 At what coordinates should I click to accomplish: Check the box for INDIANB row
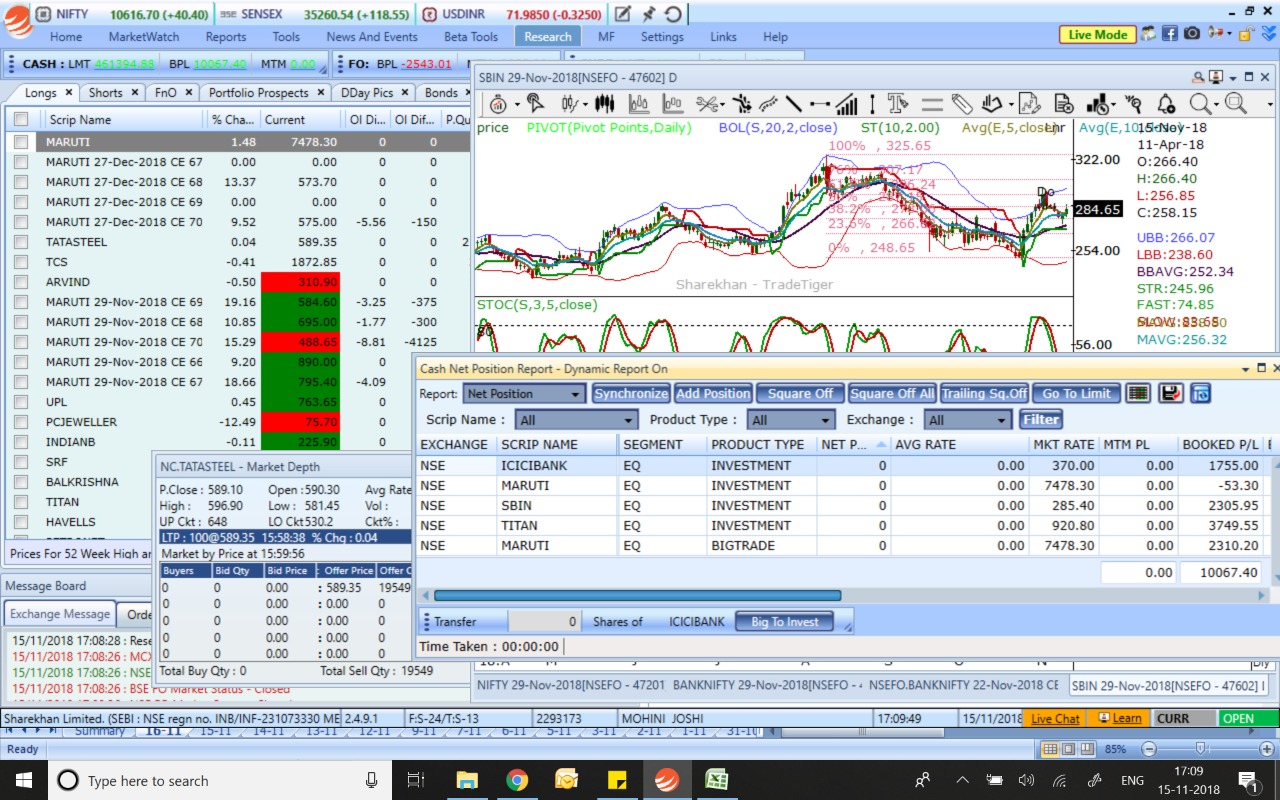pos(21,442)
